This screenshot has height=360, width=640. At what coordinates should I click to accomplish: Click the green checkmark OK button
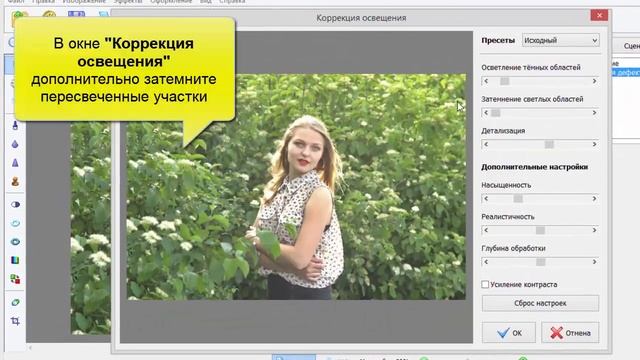tap(509, 333)
